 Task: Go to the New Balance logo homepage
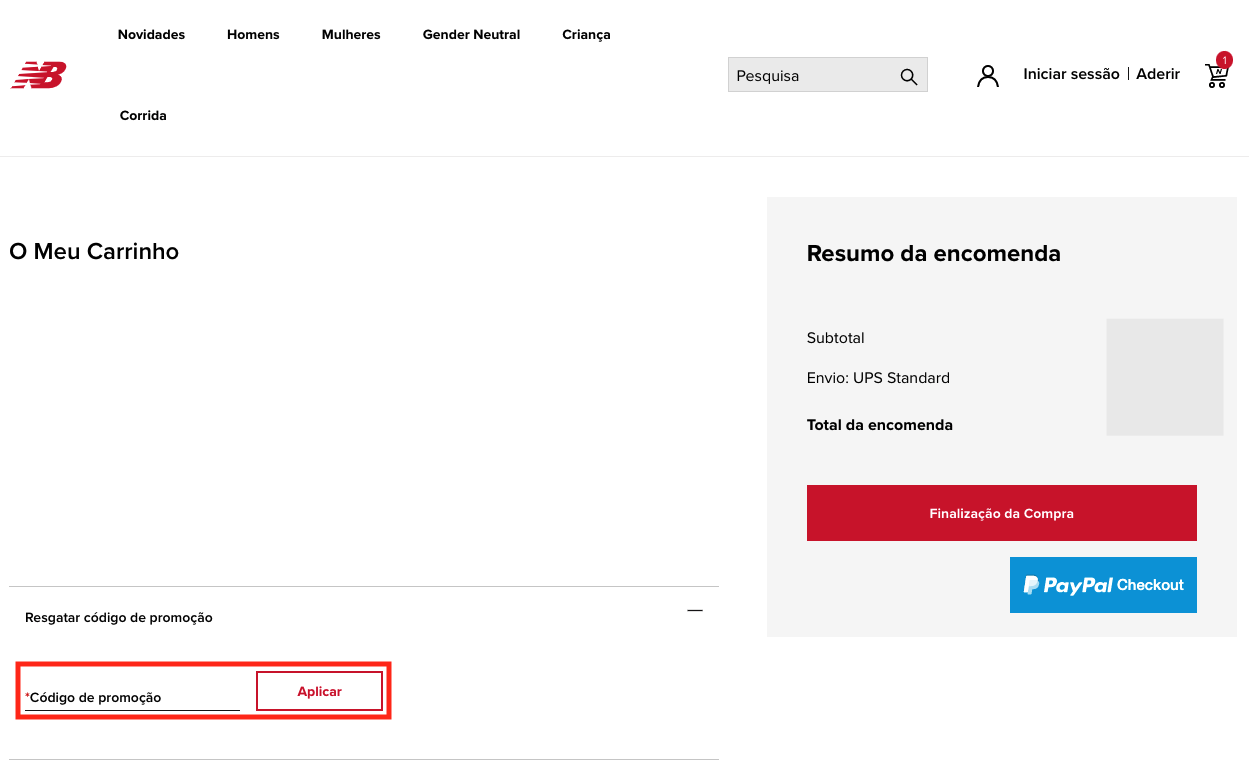click(x=39, y=75)
